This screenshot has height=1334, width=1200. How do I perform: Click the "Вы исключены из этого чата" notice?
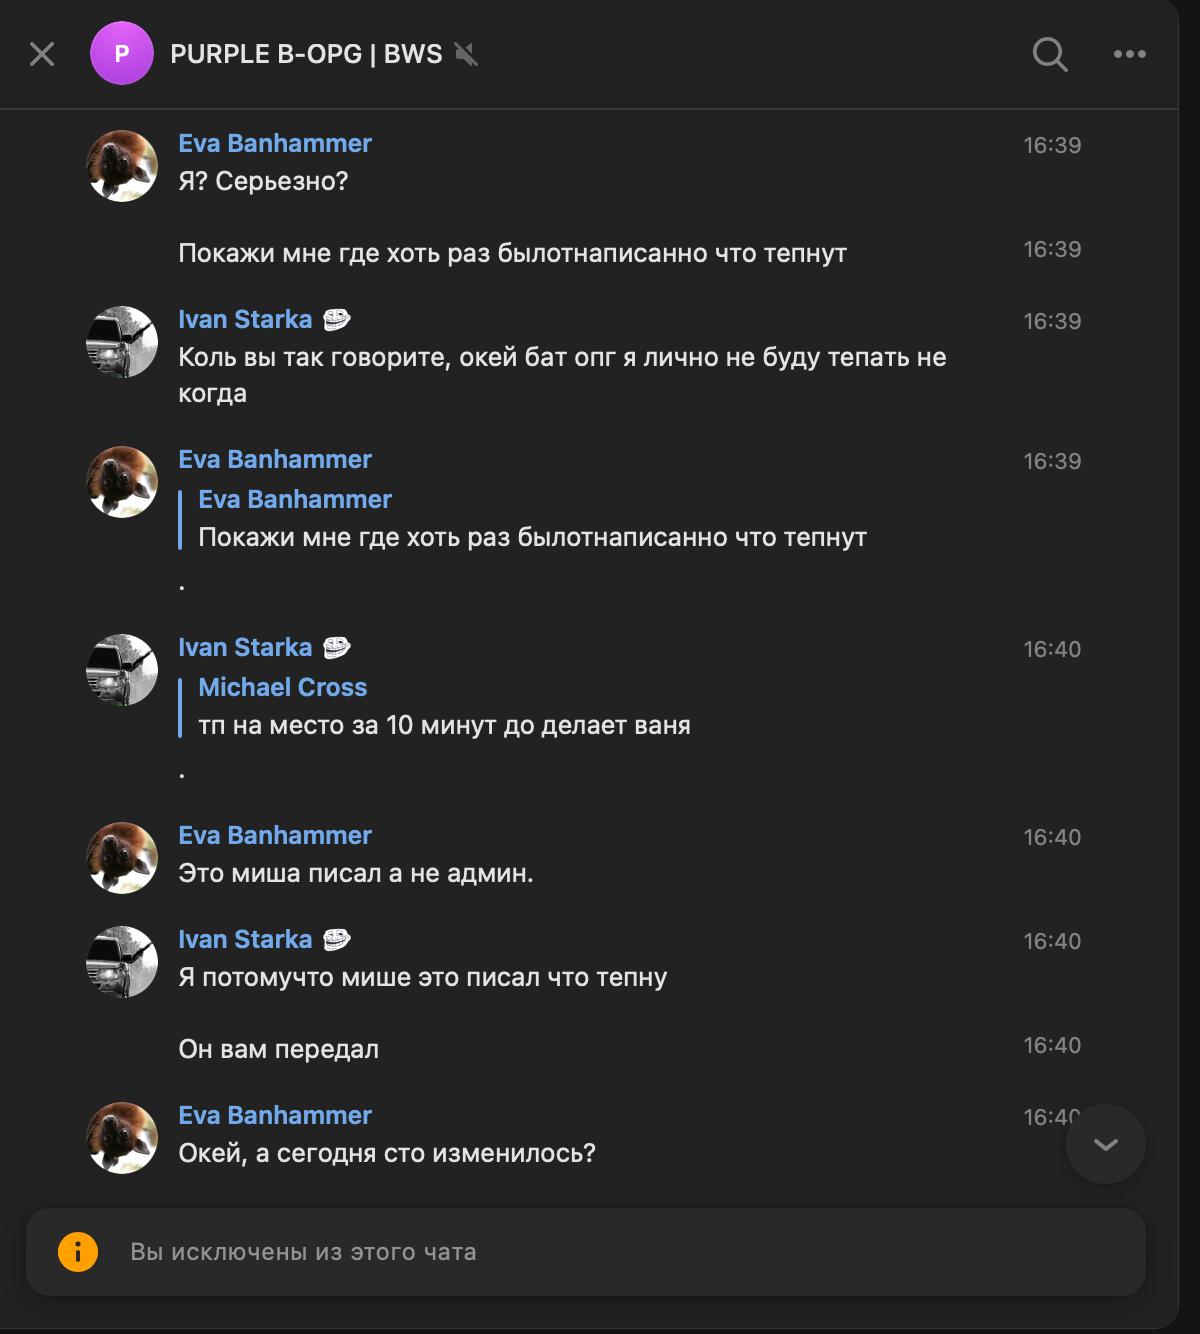(x=303, y=1252)
